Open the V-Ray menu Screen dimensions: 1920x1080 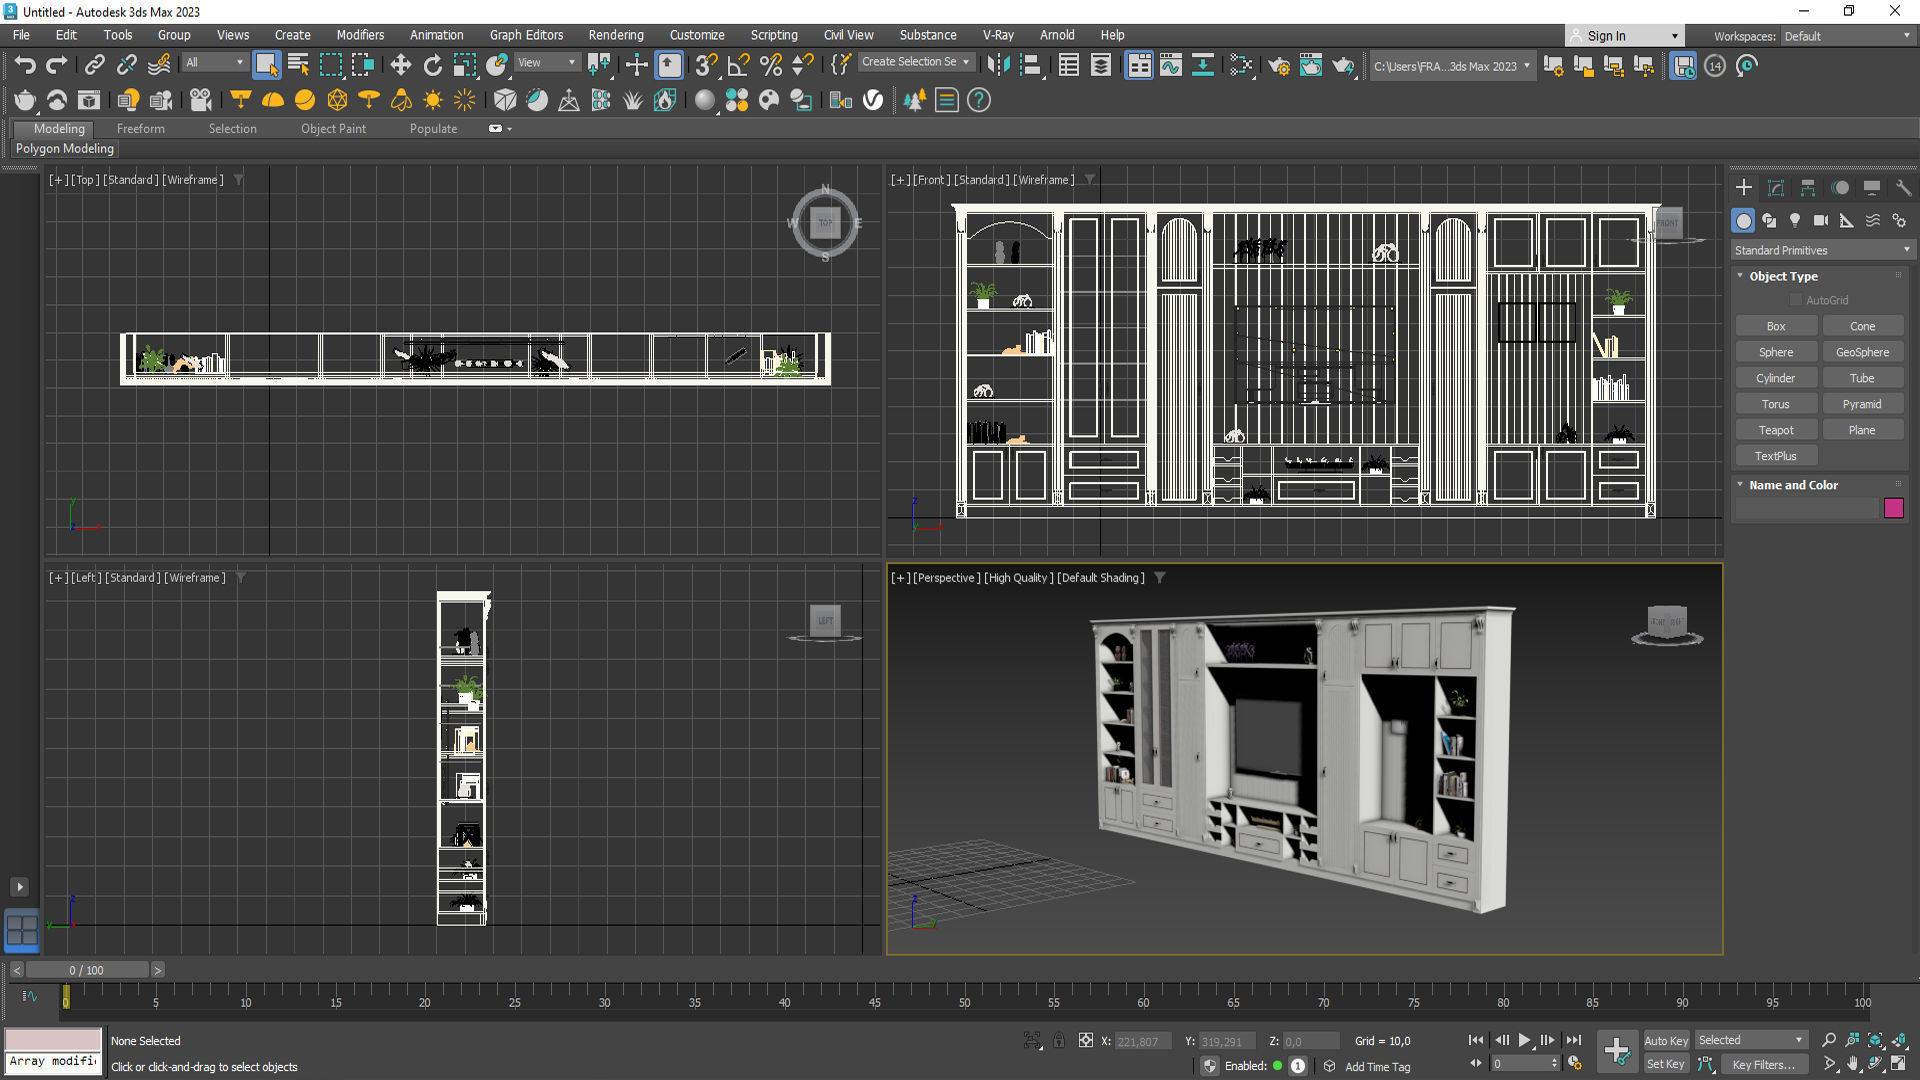click(x=998, y=35)
